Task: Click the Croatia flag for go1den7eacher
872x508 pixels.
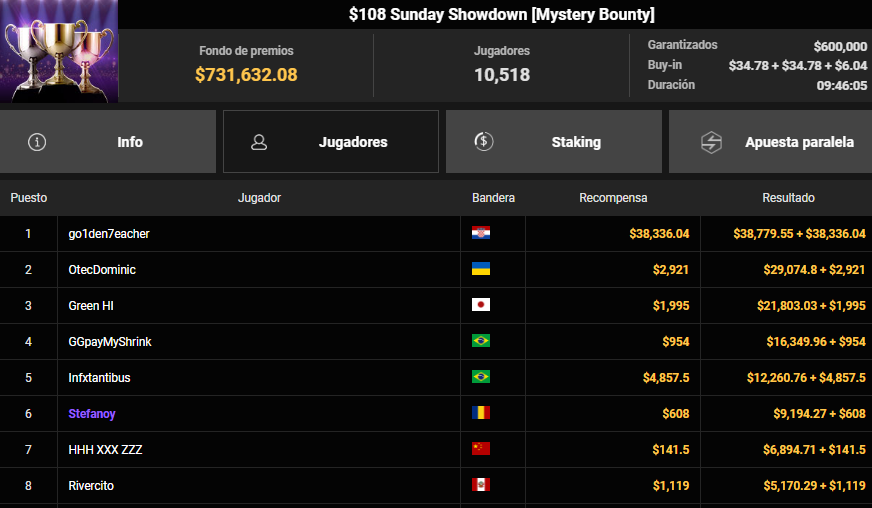Action: coord(481,233)
